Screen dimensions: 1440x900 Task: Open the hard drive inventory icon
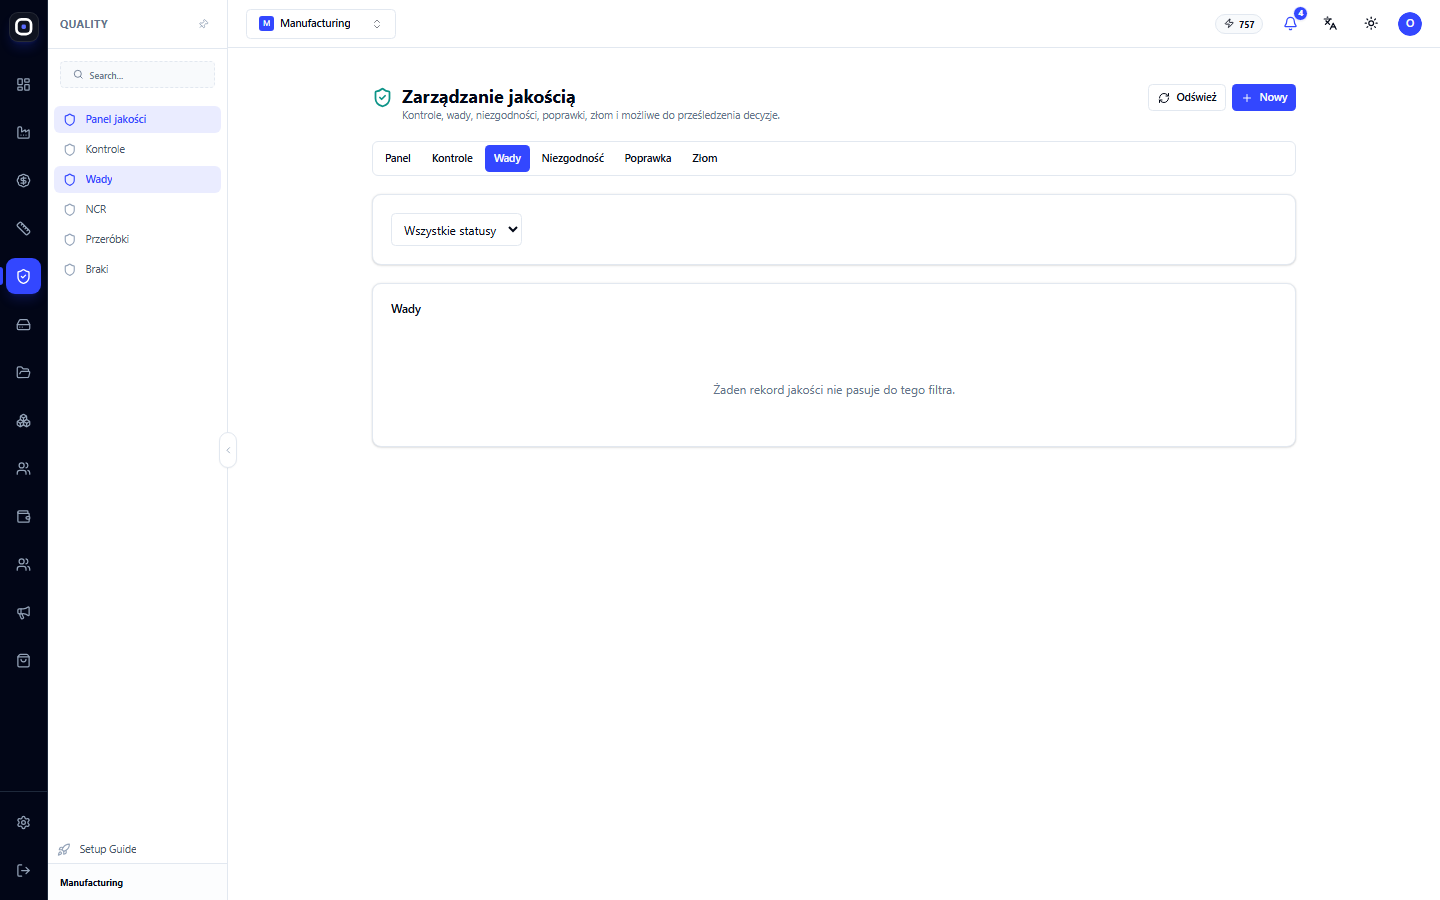click(x=24, y=325)
